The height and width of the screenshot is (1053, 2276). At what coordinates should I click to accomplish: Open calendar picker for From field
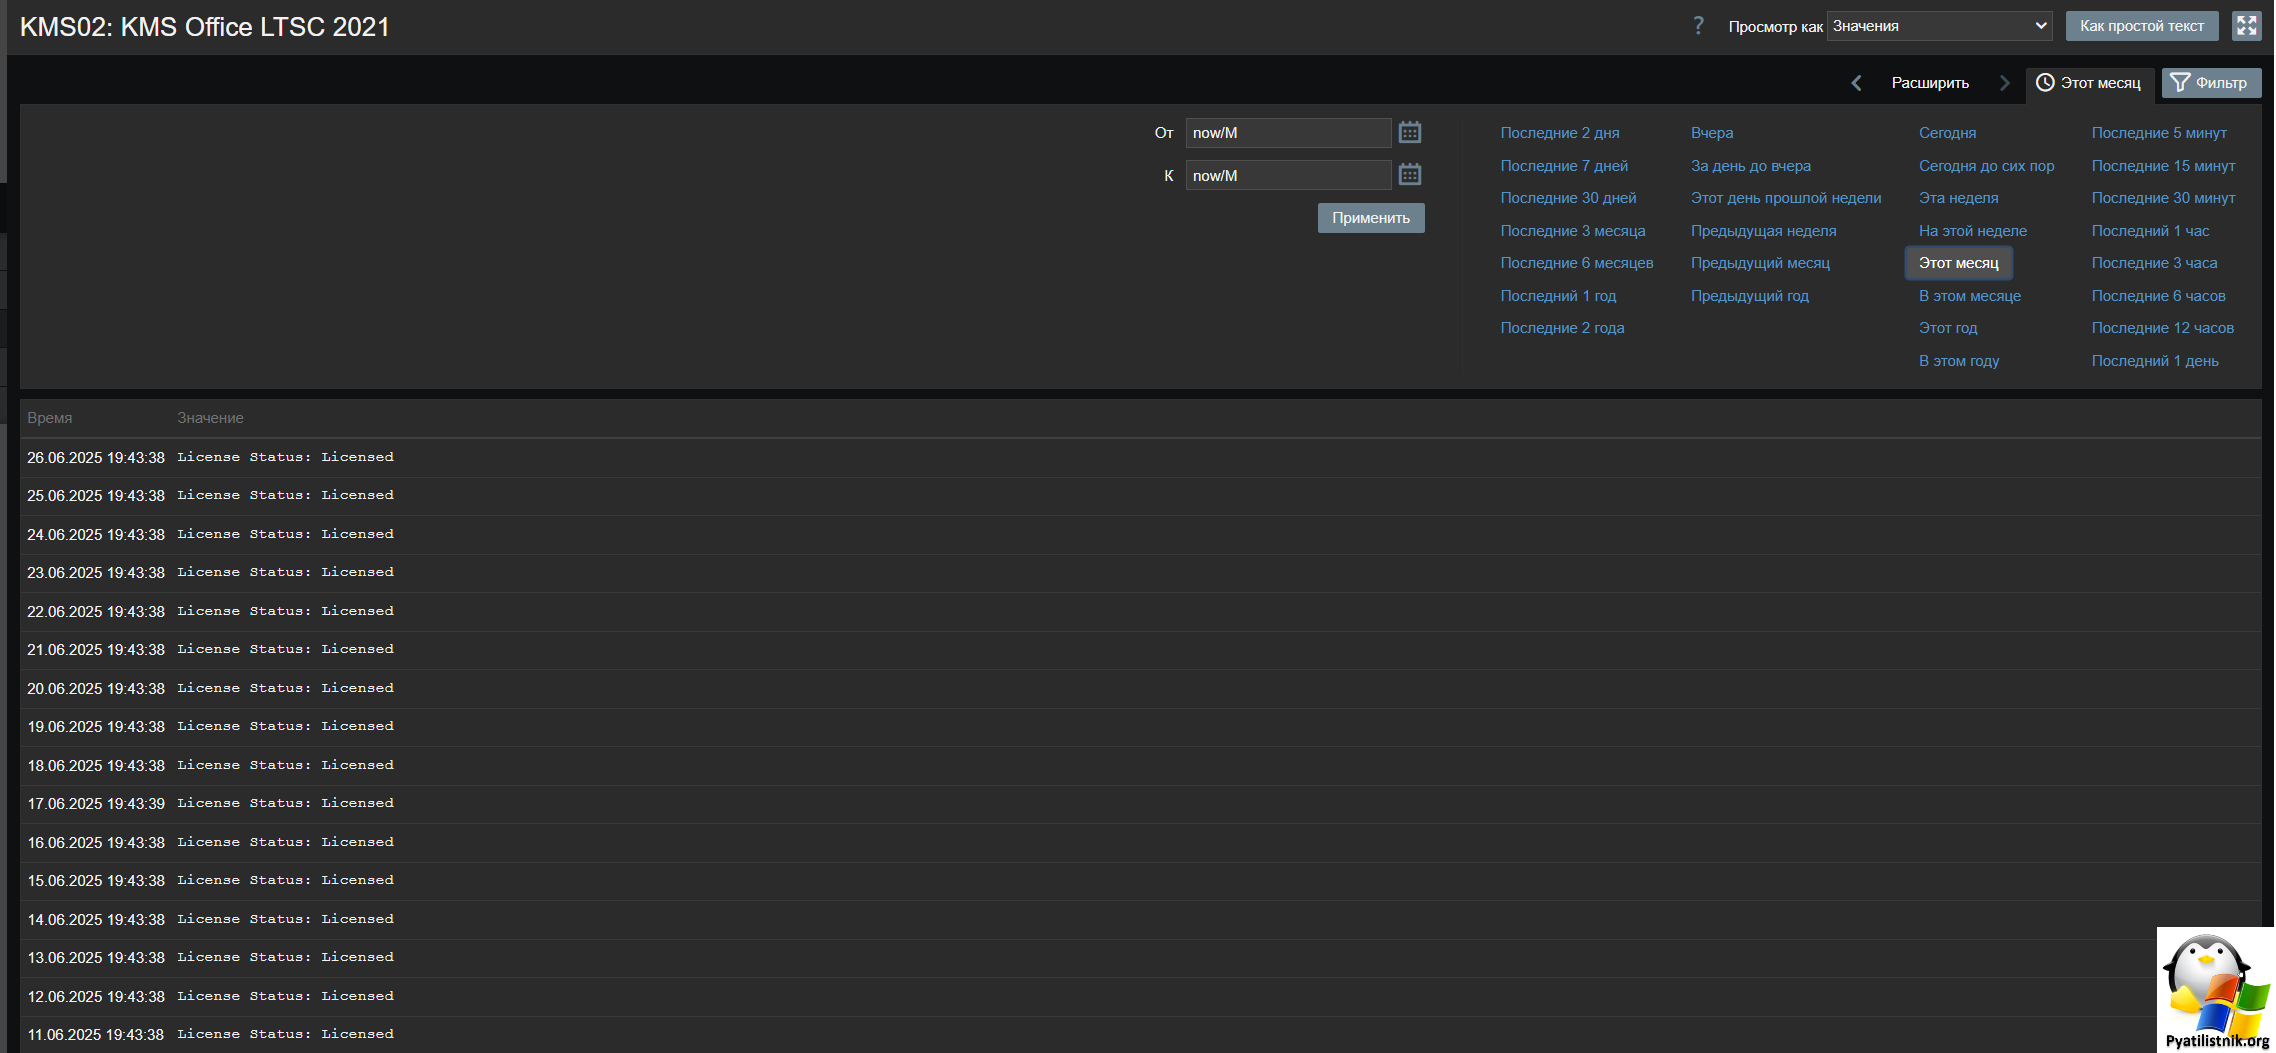point(1410,132)
